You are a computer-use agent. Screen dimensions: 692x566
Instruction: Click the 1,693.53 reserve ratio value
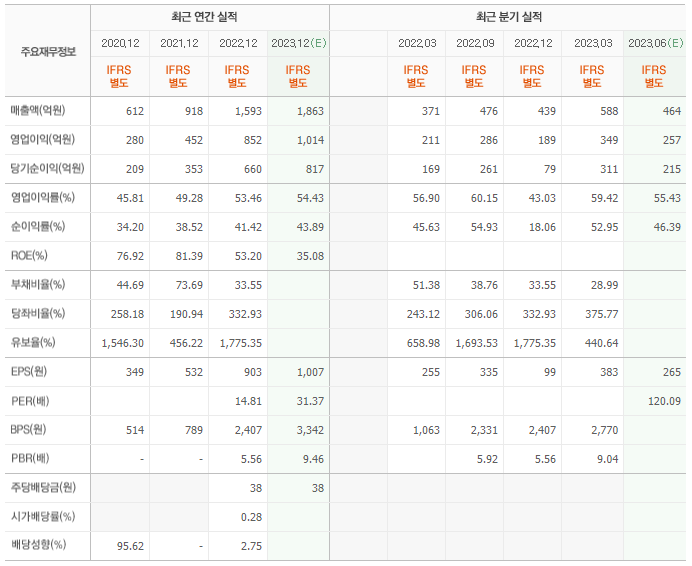click(x=477, y=343)
